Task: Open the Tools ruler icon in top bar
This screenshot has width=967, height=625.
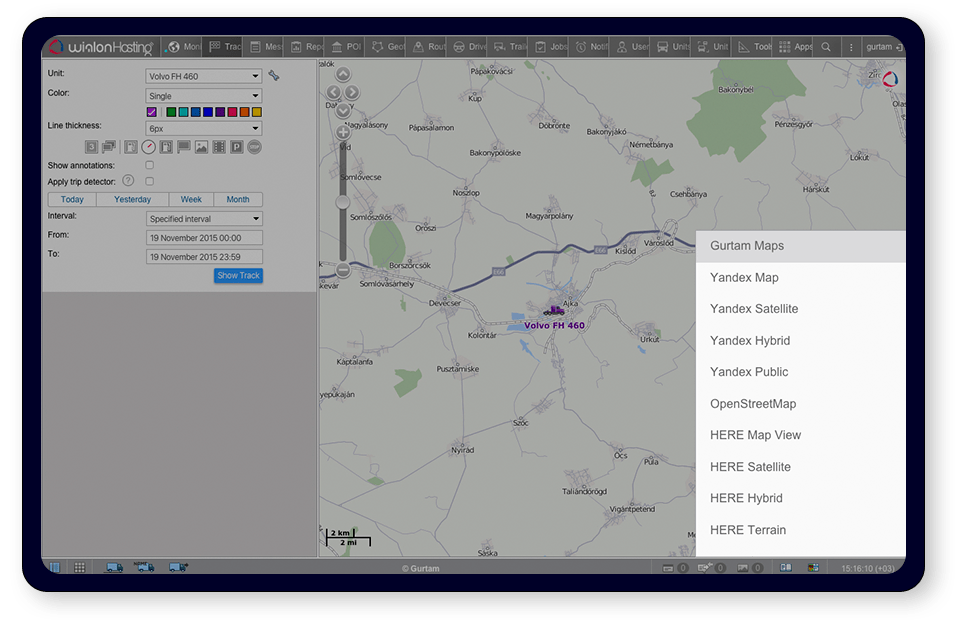Action: click(744, 47)
